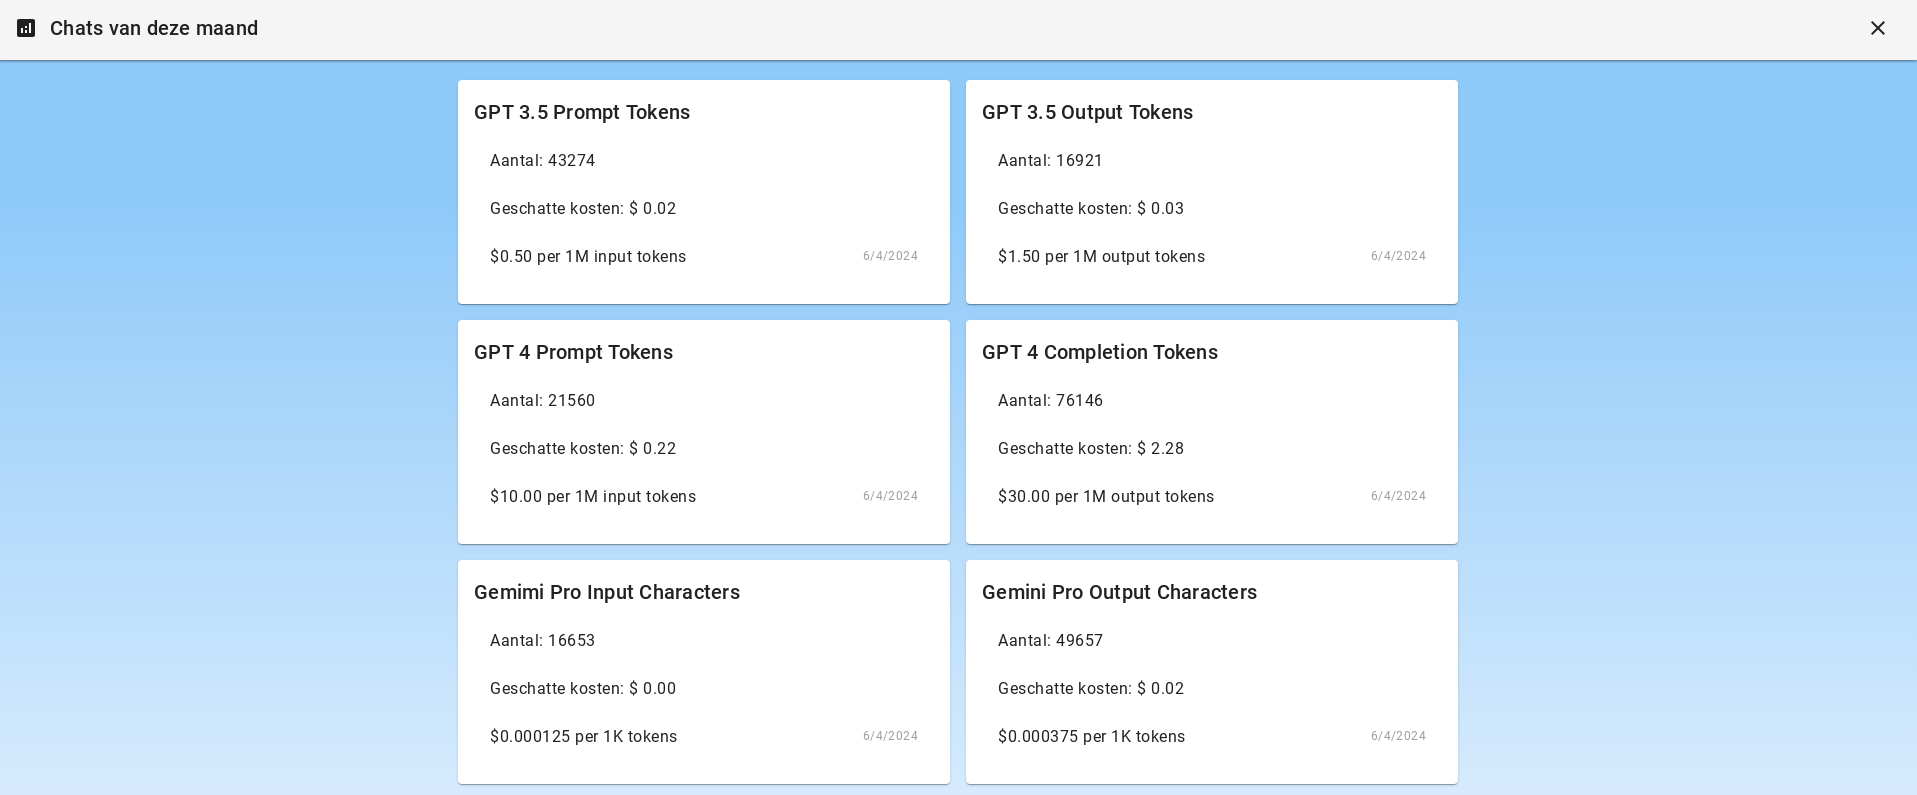Click the date in GPT 4 Prompt Tokens card
Image resolution: width=1917 pixels, height=795 pixels.
[890, 496]
